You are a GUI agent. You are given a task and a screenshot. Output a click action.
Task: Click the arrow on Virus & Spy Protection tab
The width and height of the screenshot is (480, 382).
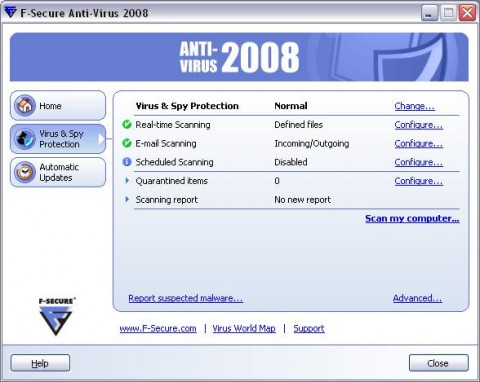point(101,139)
